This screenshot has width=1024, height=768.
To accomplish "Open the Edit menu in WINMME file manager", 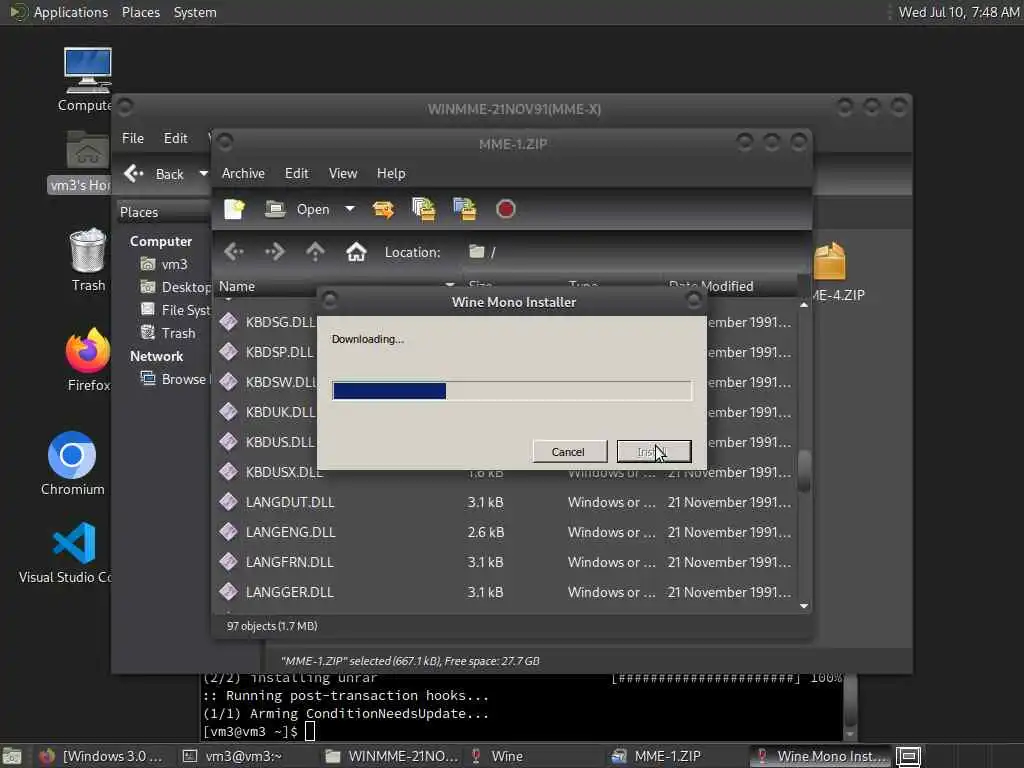I will coord(175,138).
